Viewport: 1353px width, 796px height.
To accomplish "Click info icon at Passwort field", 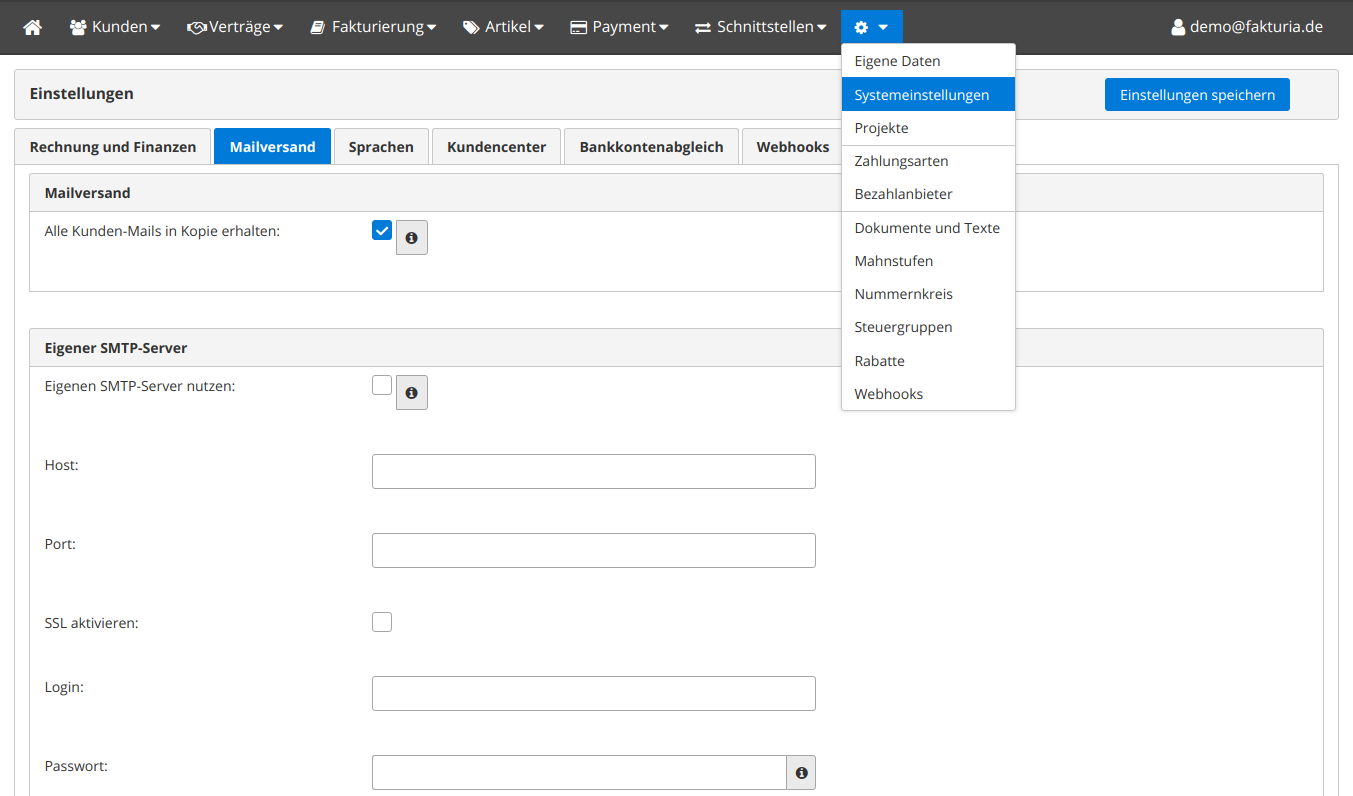I will point(801,773).
